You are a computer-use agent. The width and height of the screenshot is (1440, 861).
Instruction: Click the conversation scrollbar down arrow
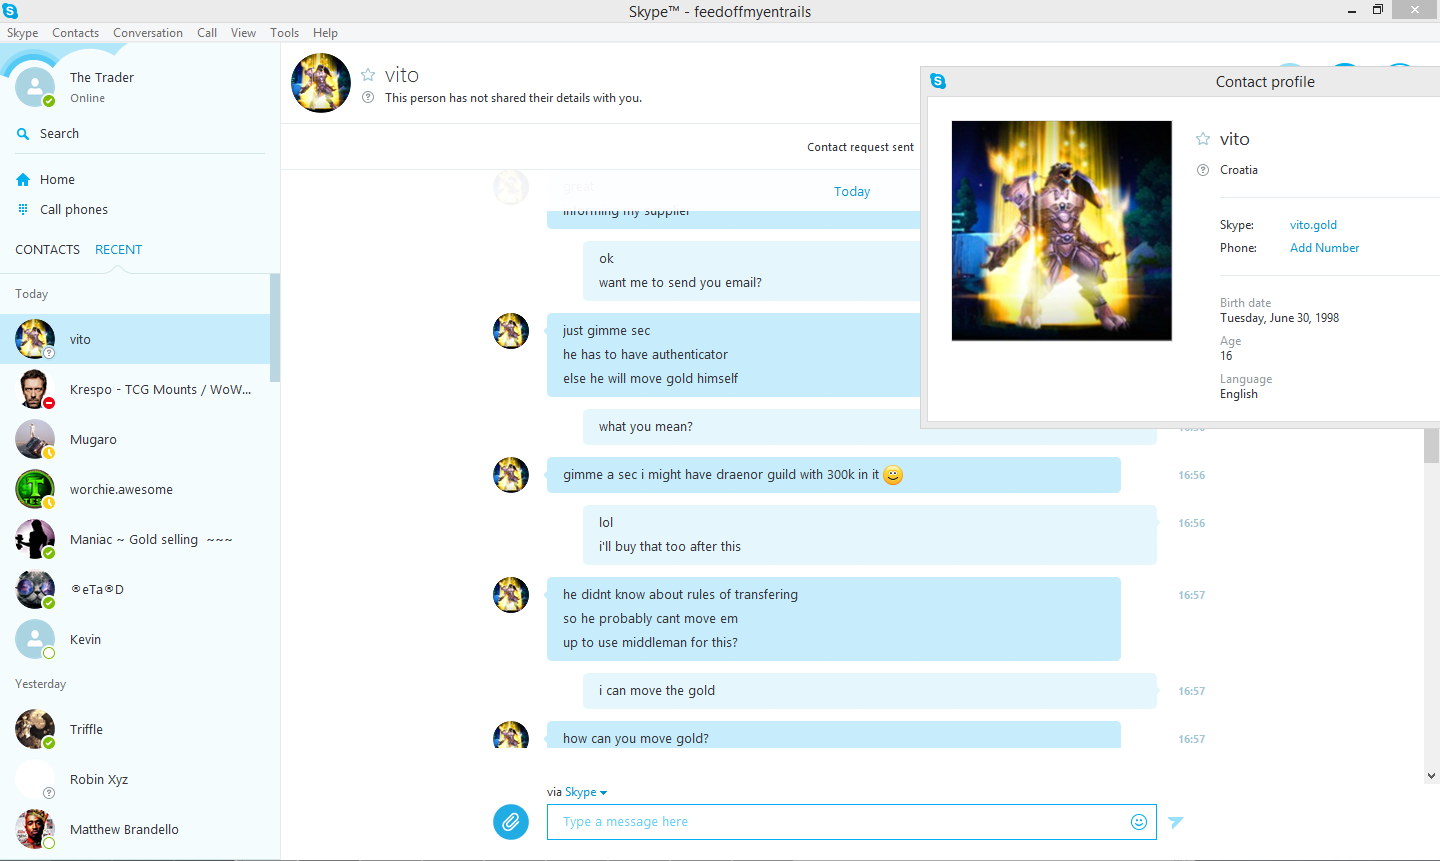point(1431,776)
